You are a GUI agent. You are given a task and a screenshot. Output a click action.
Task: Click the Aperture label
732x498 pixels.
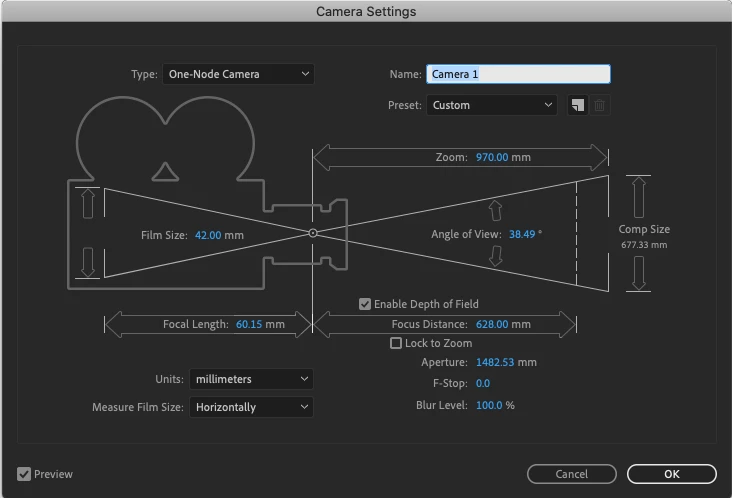(x=444, y=362)
